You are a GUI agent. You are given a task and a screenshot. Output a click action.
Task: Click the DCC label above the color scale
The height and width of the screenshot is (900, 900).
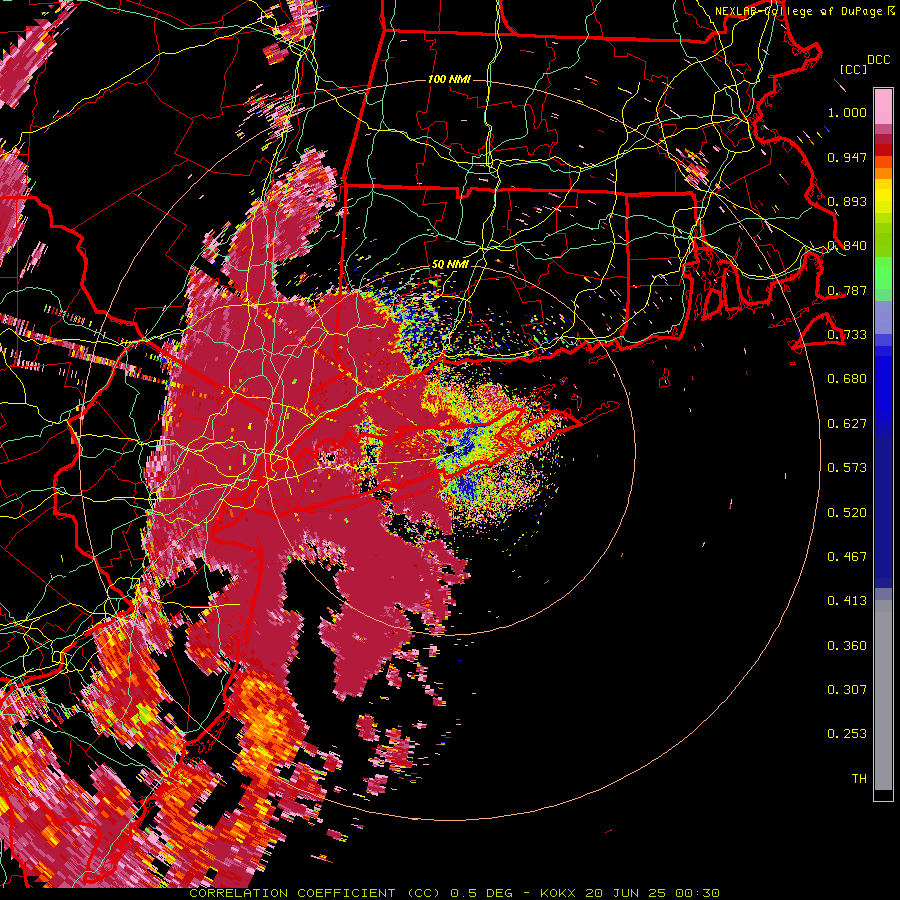coord(879,59)
